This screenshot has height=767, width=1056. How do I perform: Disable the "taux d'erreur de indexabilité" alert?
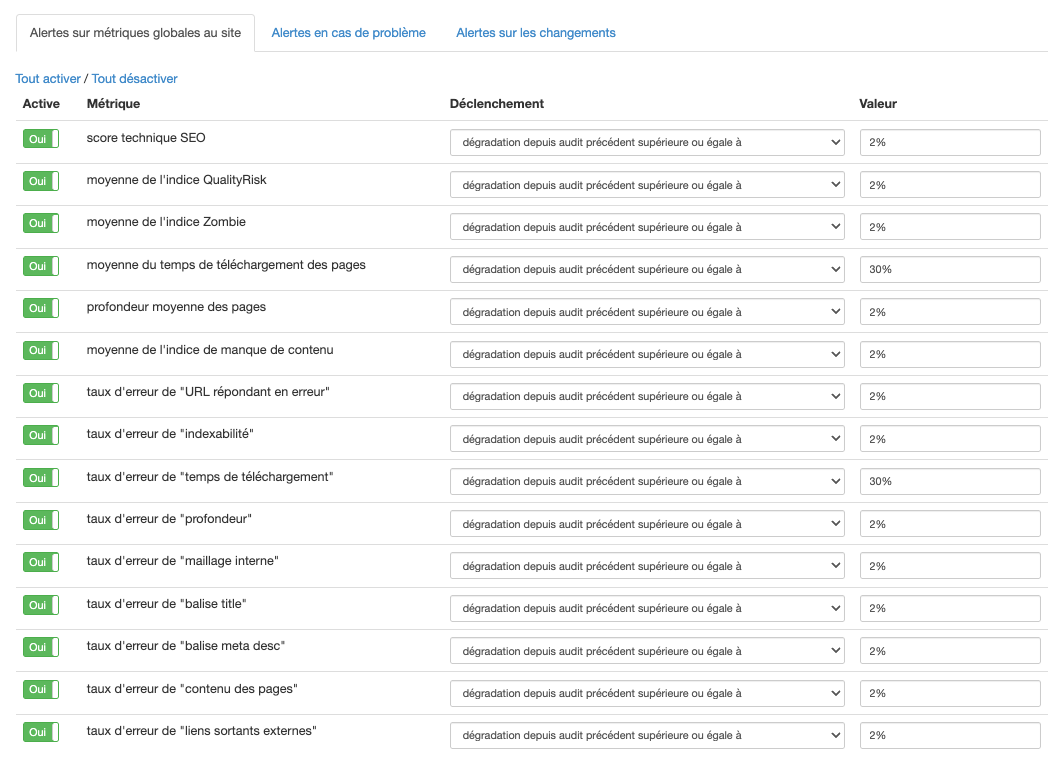(40, 435)
